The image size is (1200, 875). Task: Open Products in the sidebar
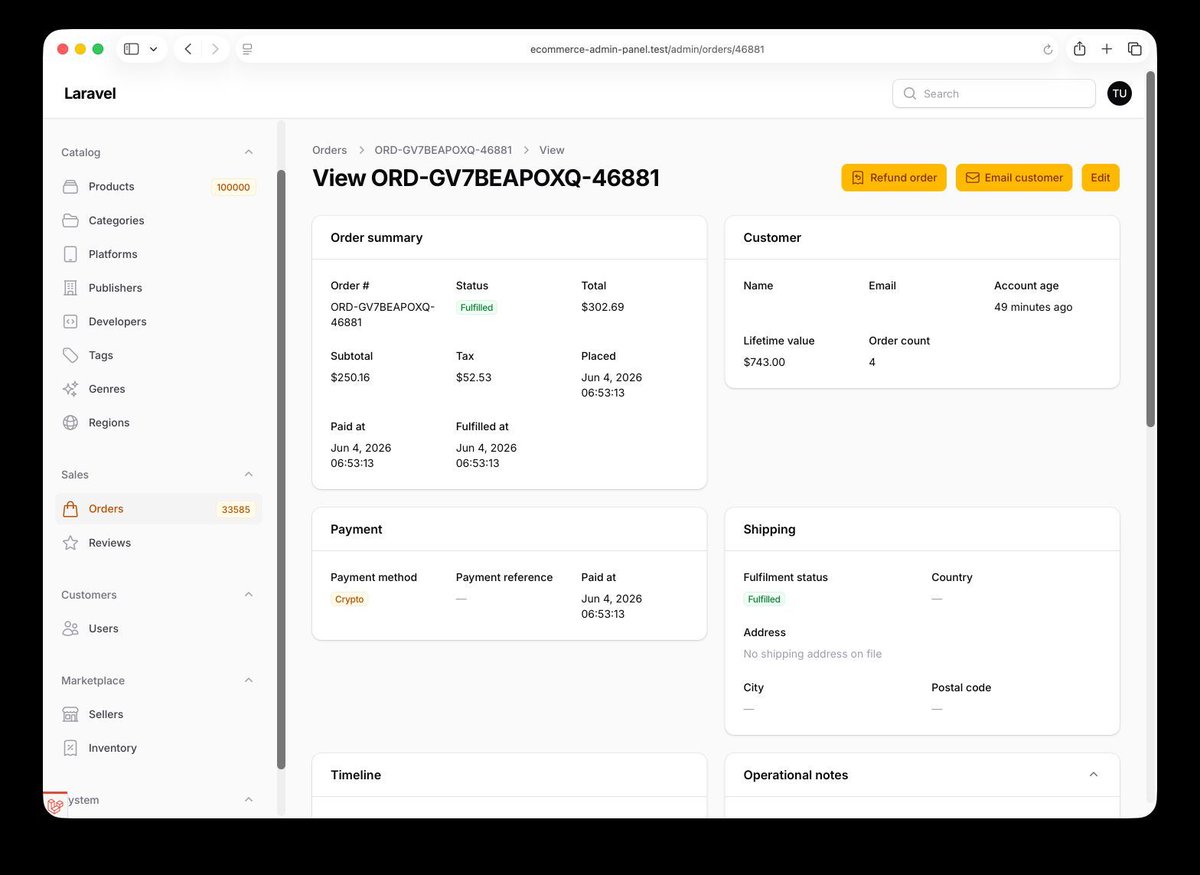coord(159,187)
